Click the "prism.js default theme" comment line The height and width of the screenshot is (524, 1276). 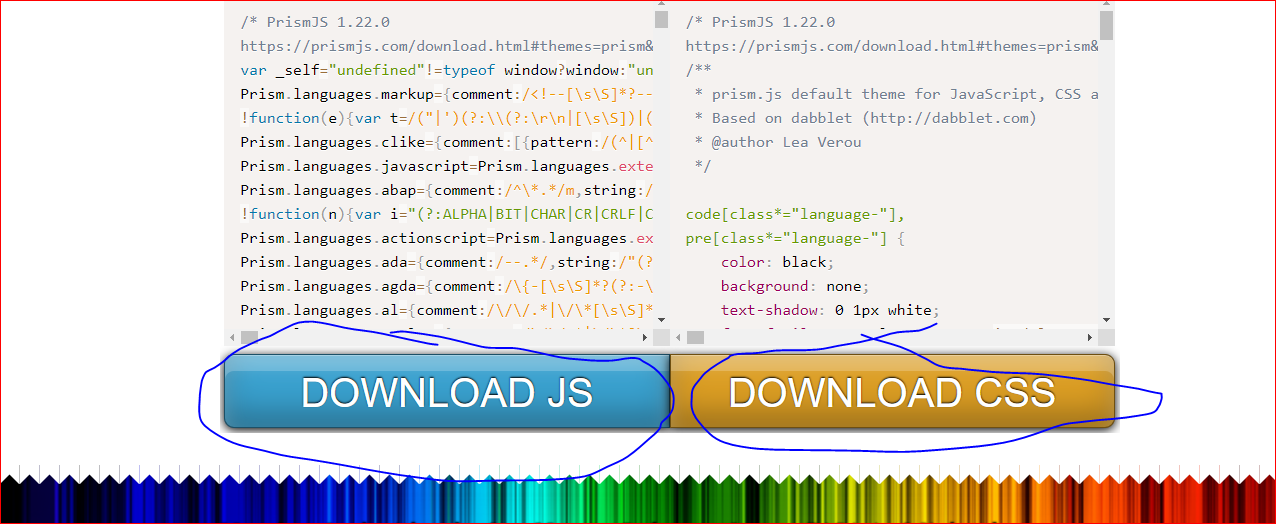[x=896, y=94]
